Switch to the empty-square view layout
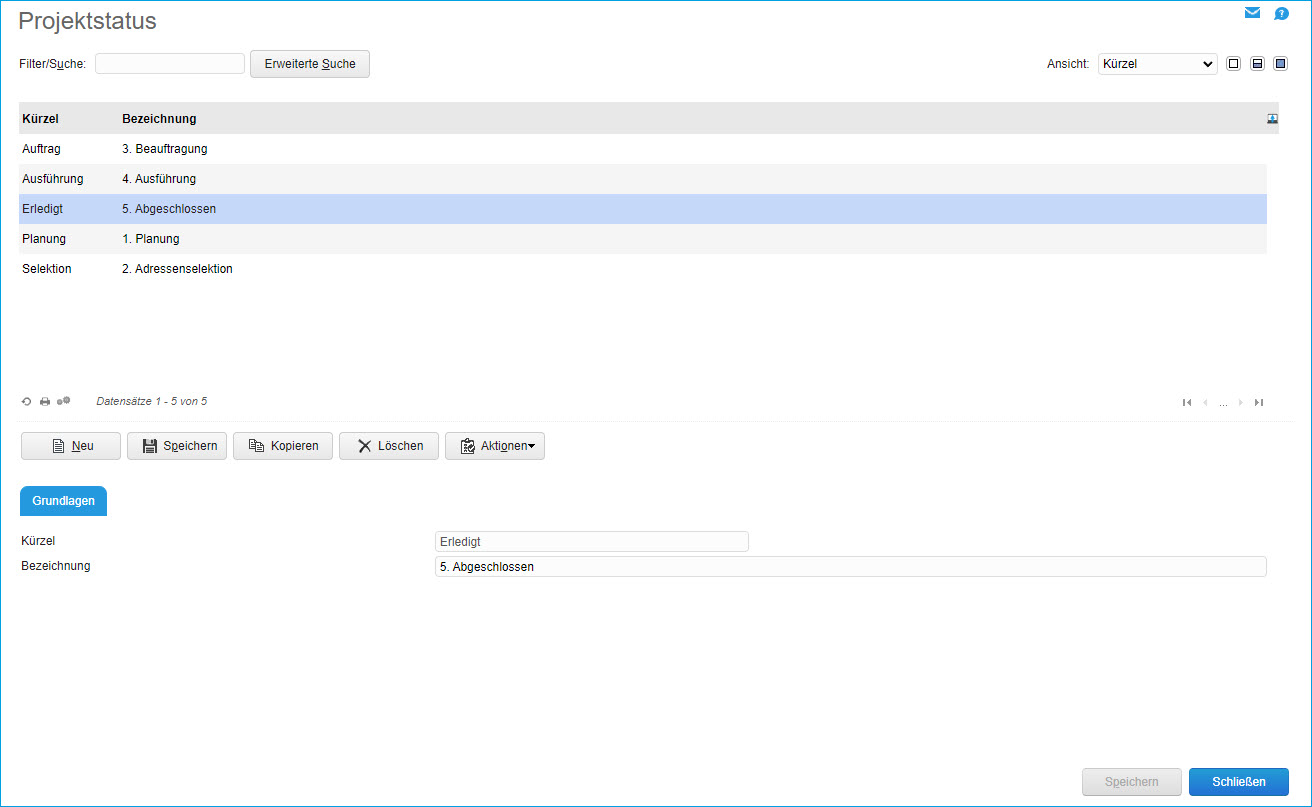 [x=1233, y=64]
